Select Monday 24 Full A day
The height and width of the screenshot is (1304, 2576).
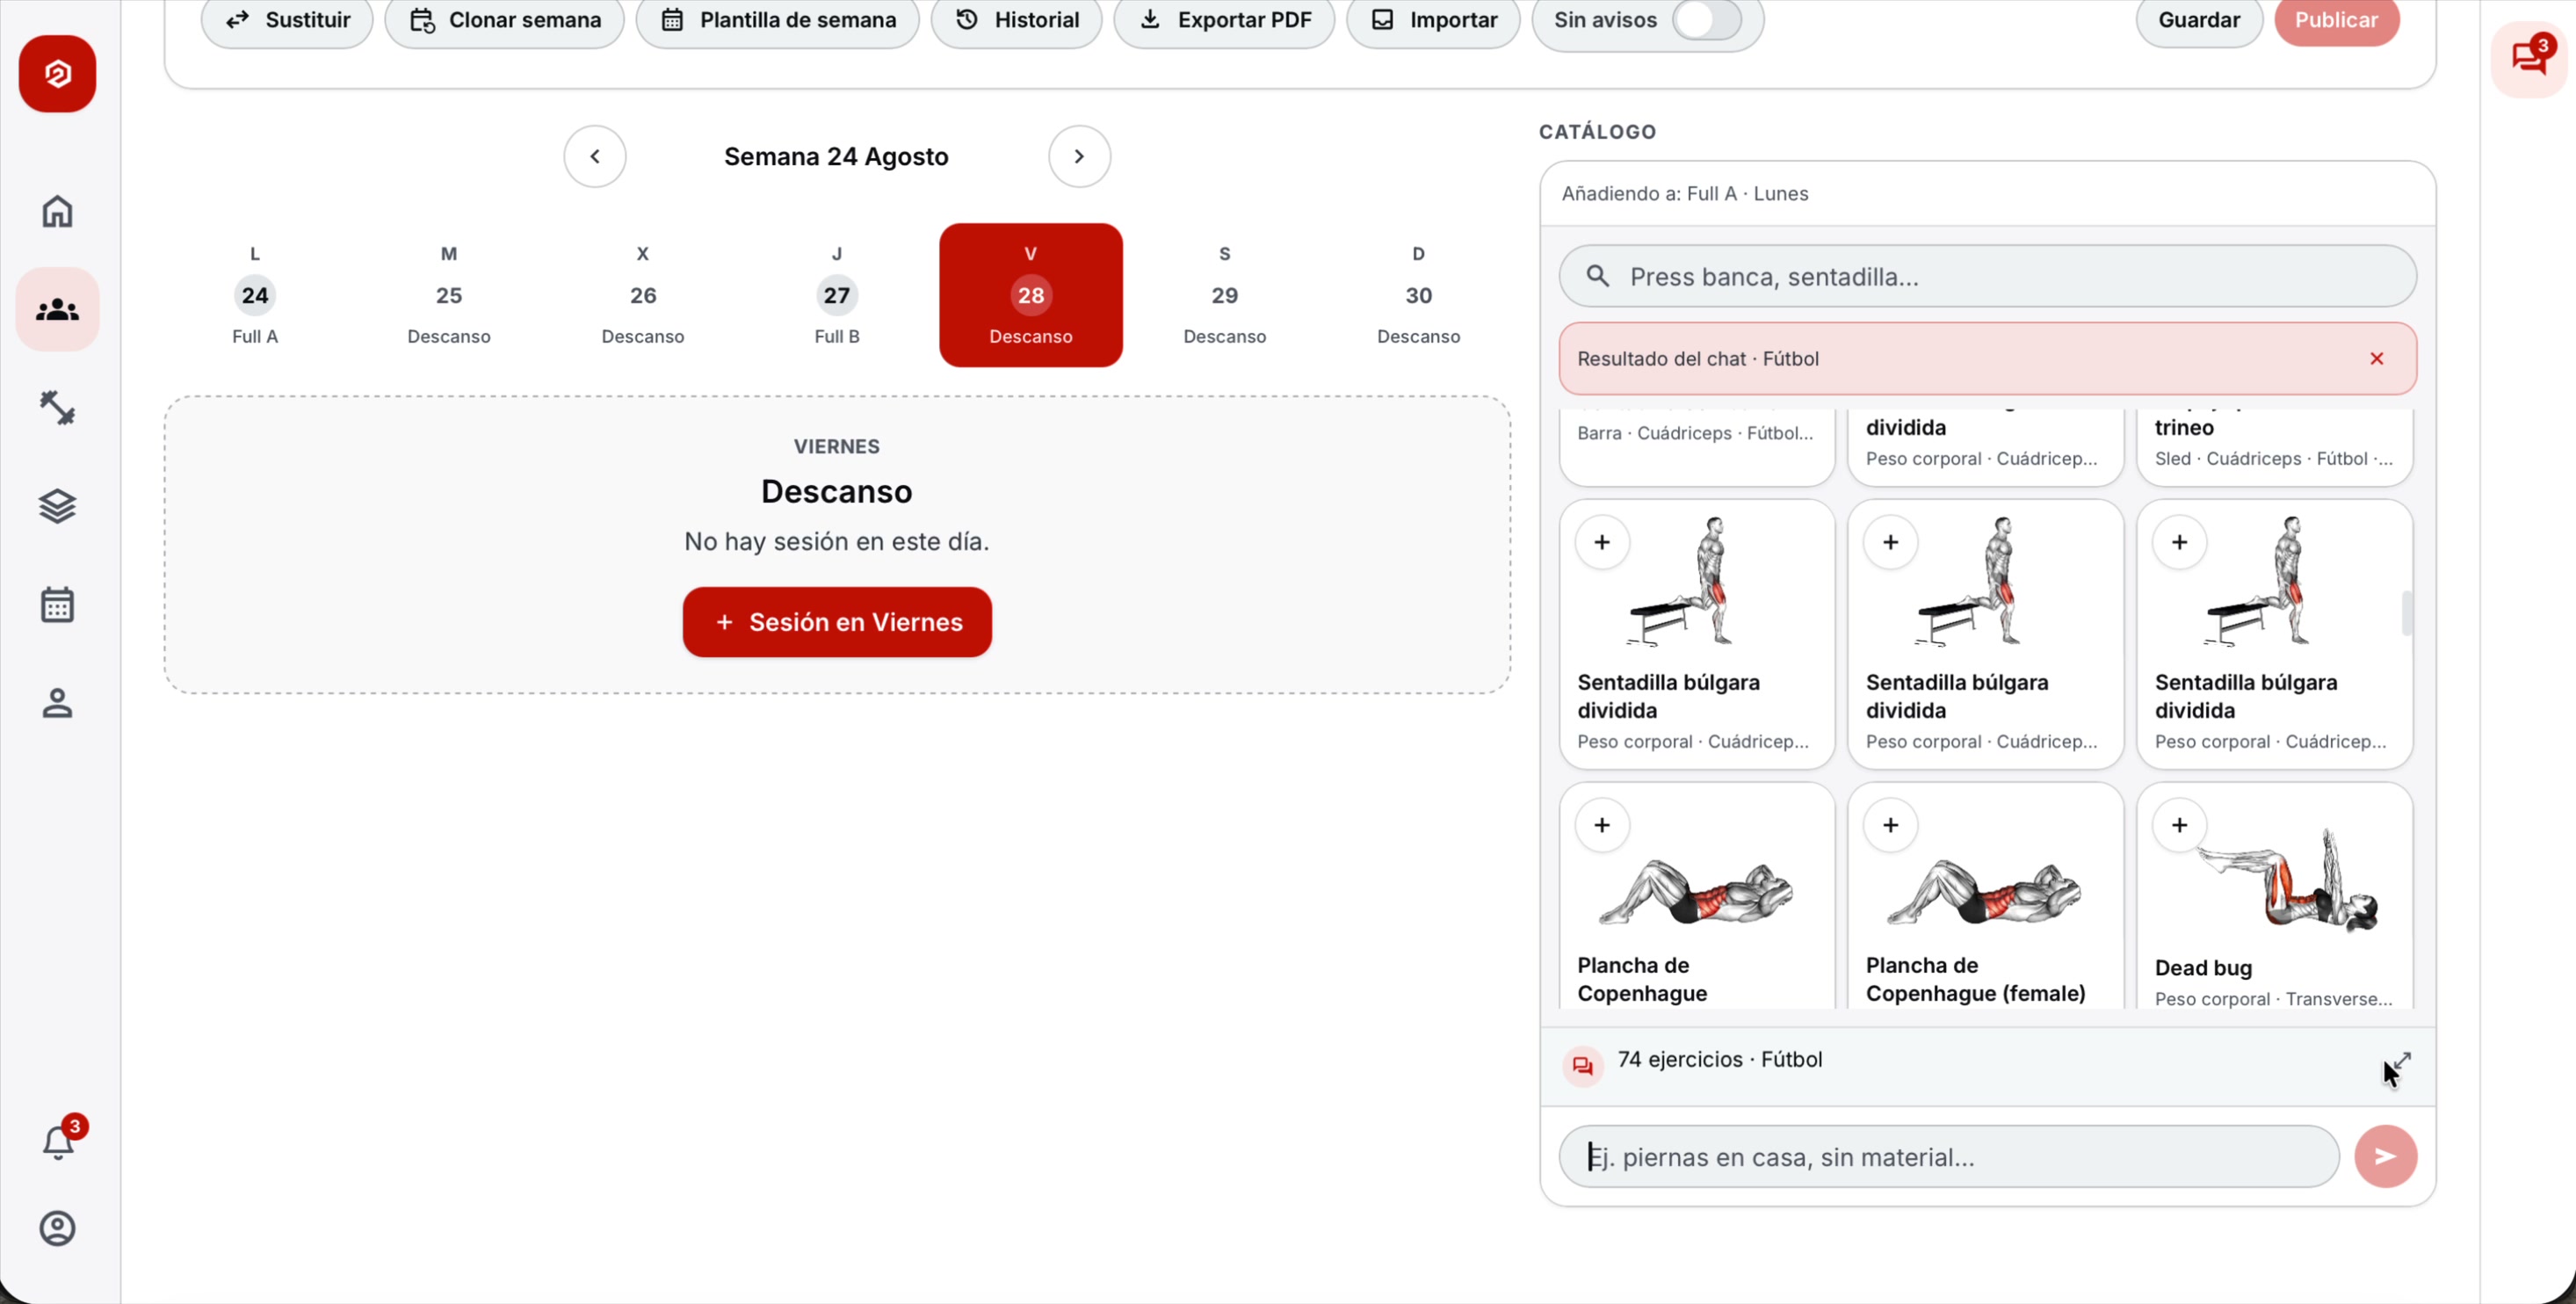click(x=255, y=295)
